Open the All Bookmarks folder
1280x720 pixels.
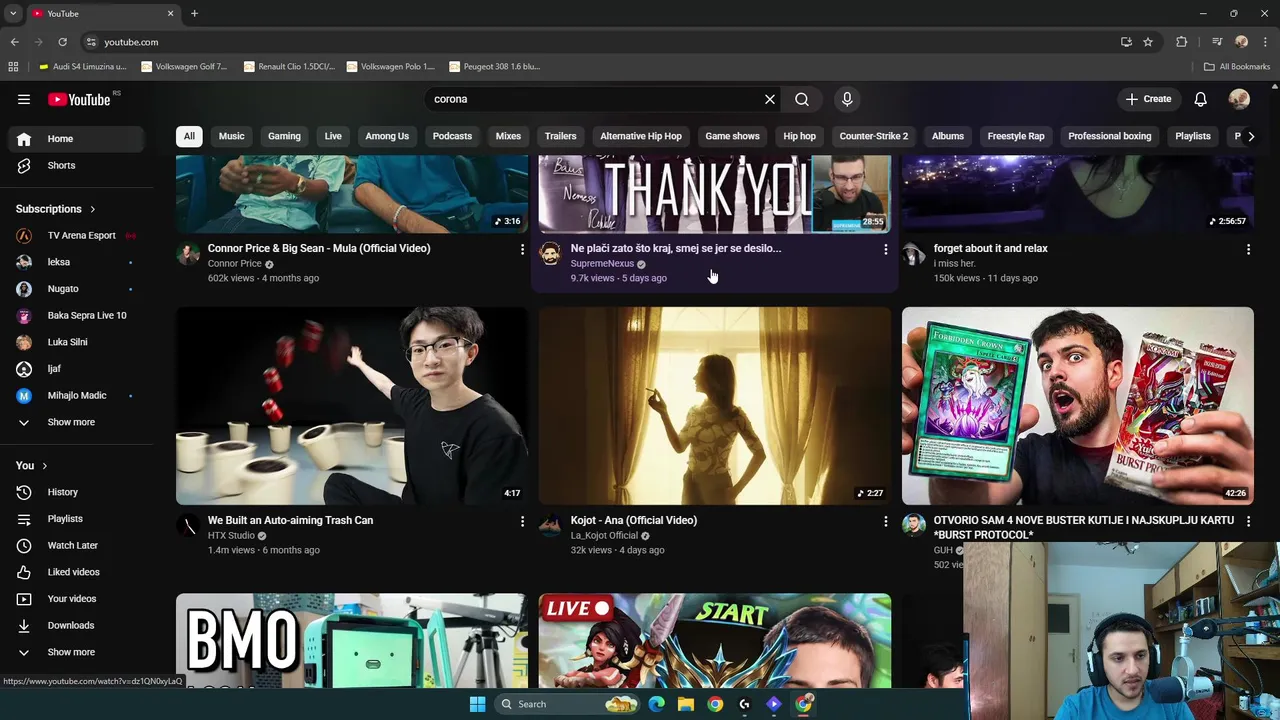1237,67
